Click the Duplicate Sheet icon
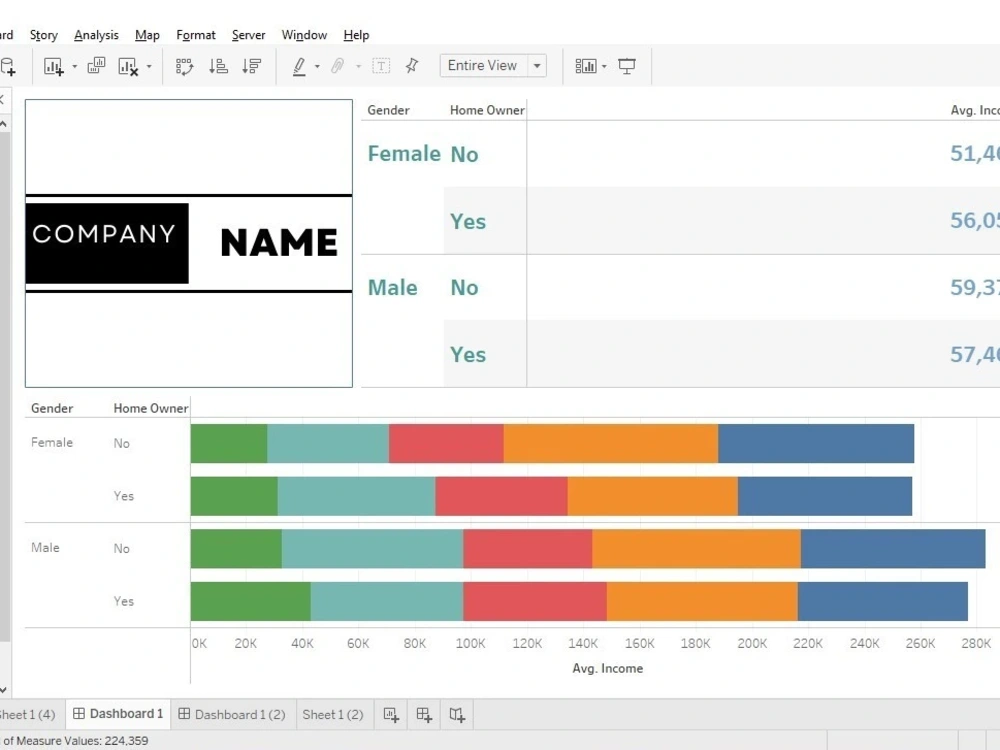Screen dimensions: 1000x750 [96, 65]
